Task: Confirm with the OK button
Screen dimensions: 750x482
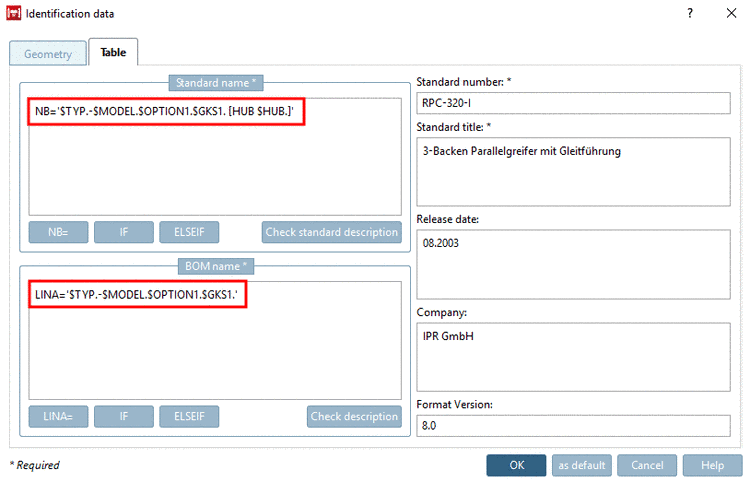Action: click(516, 465)
